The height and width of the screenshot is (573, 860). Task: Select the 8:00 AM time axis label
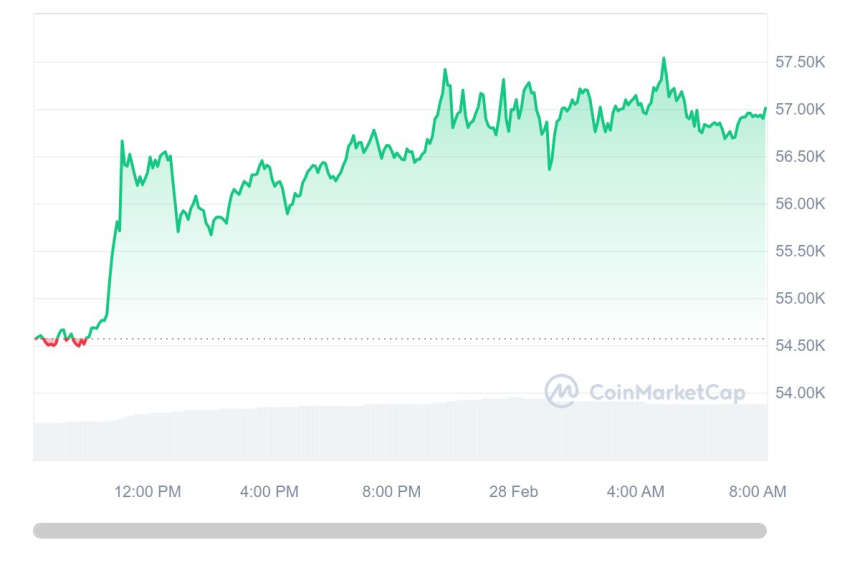(757, 492)
